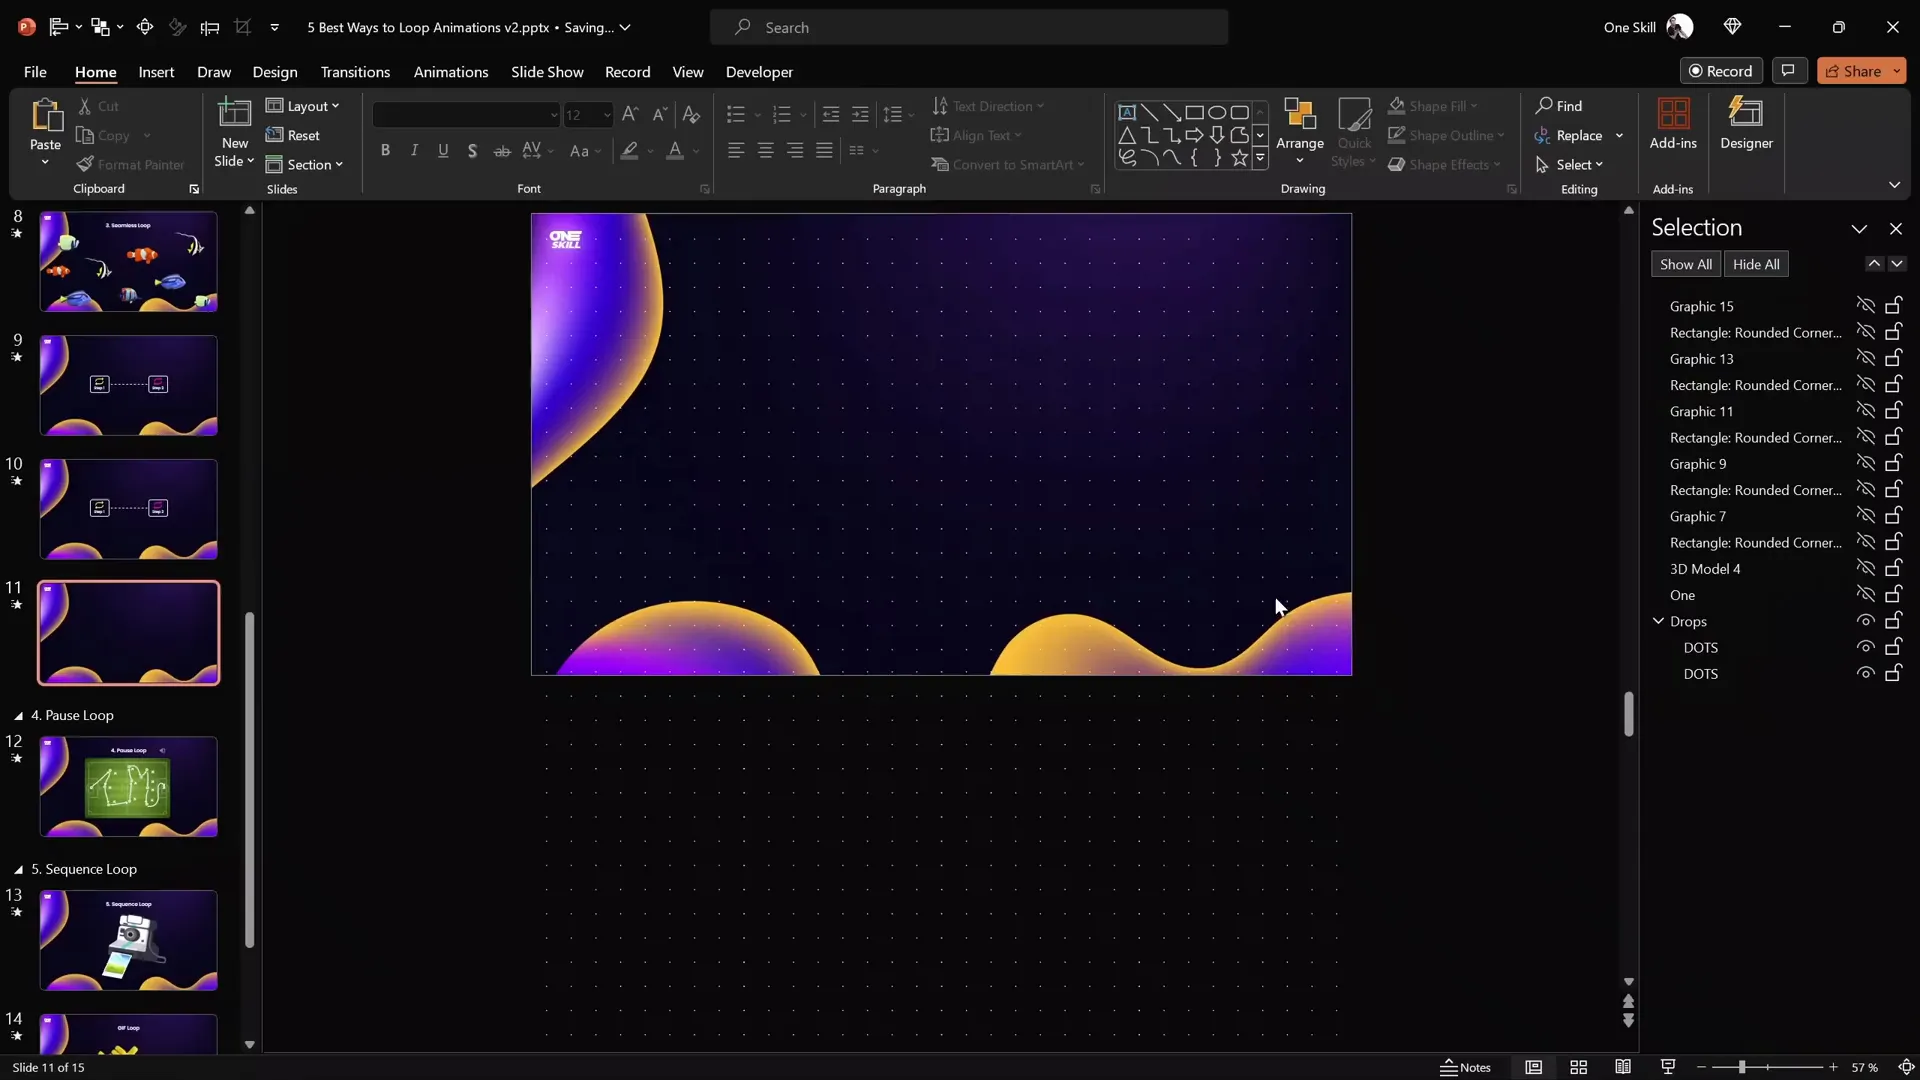This screenshot has width=1920, height=1080.
Task: Click the Hide All button
Action: pos(1756,264)
